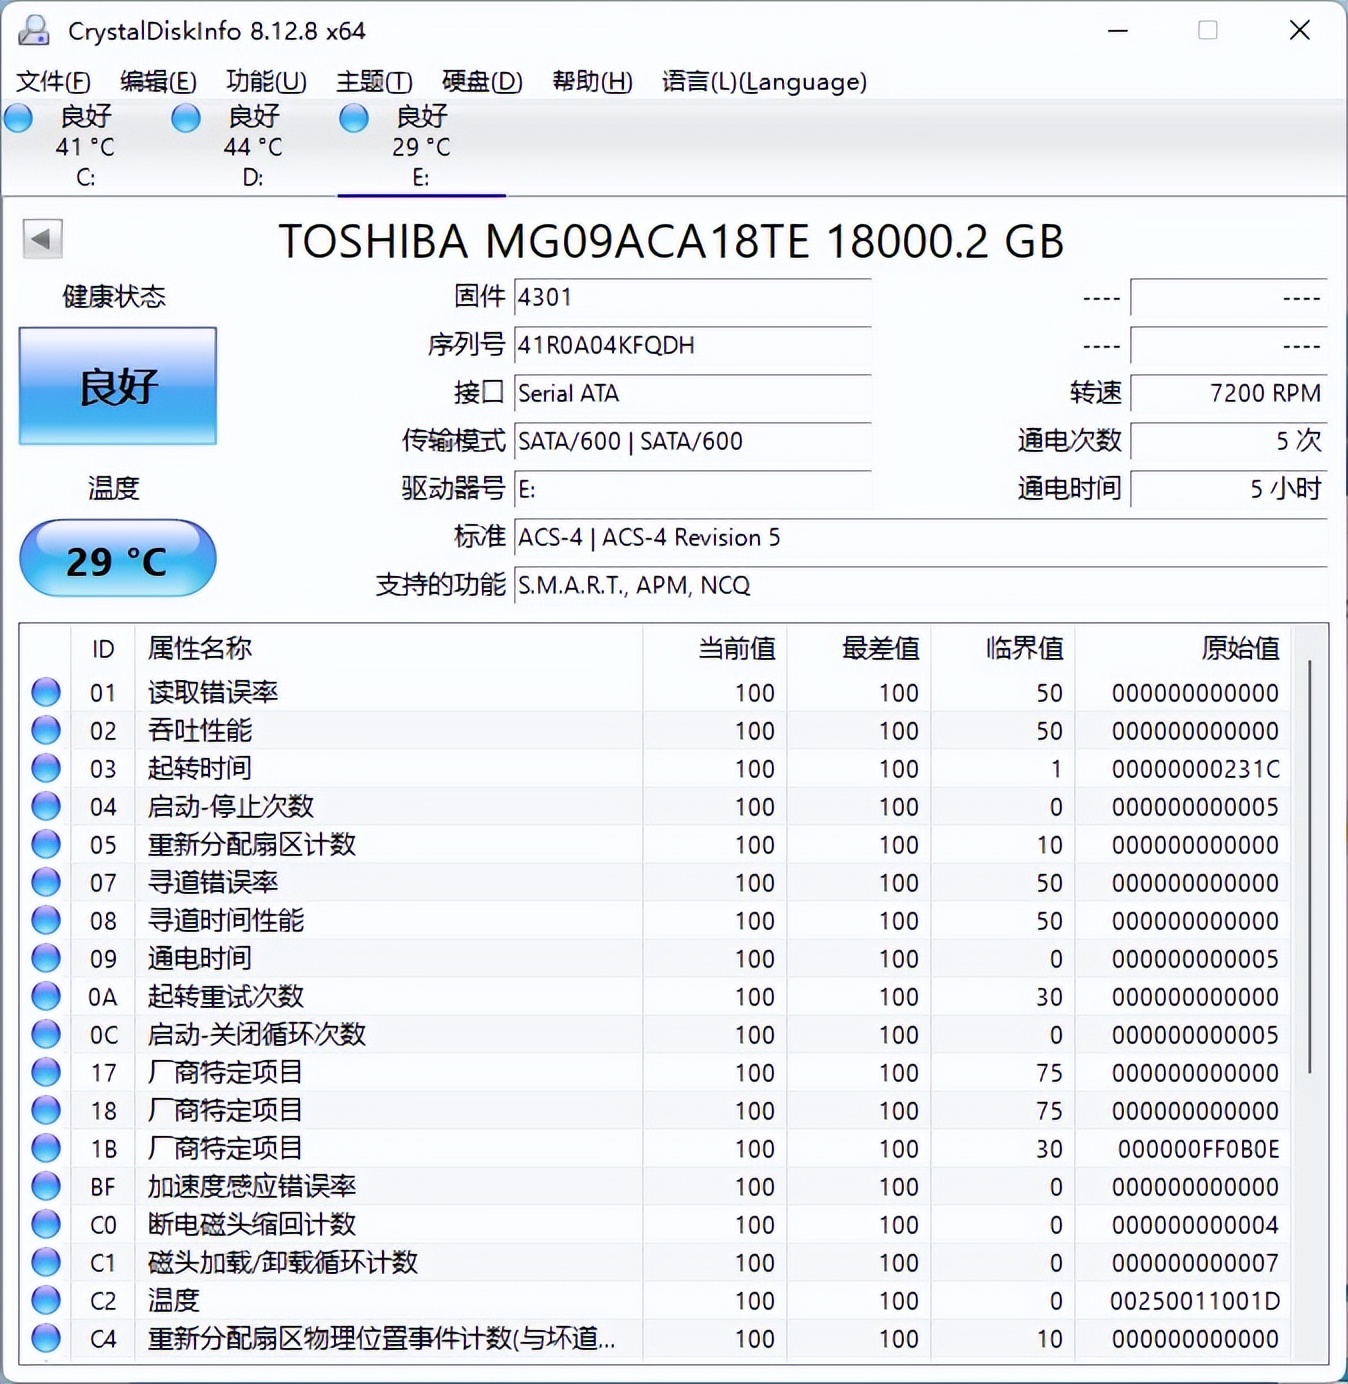
Task: Click status dot for attribute 0A 起转重试次数
Action: click(46, 996)
